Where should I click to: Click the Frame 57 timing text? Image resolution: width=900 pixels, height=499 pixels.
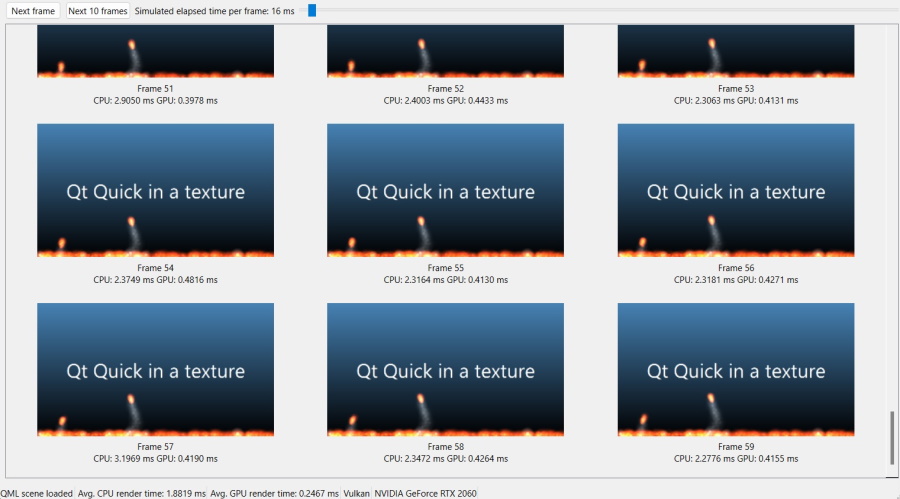(x=155, y=459)
